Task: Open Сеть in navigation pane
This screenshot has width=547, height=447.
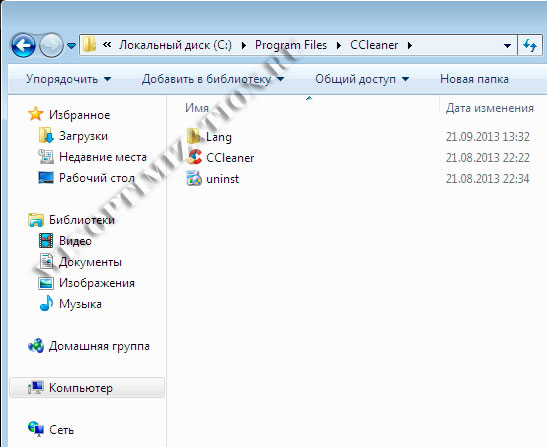Action: tap(61, 430)
